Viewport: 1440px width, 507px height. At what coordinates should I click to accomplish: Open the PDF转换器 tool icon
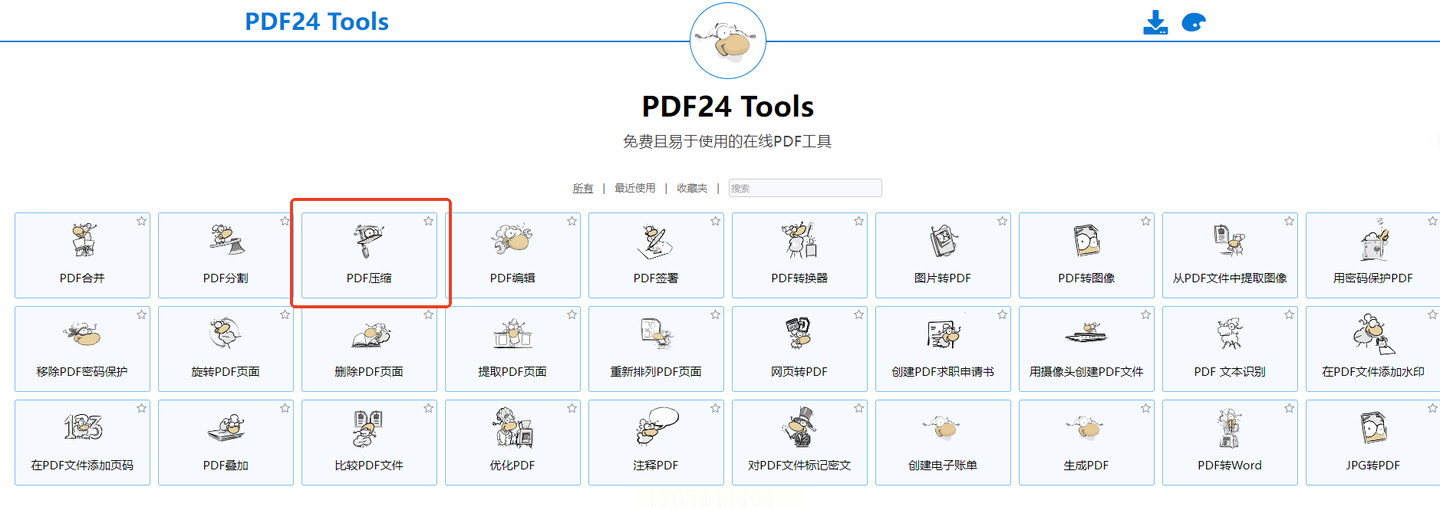pyautogui.click(x=800, y=241)
